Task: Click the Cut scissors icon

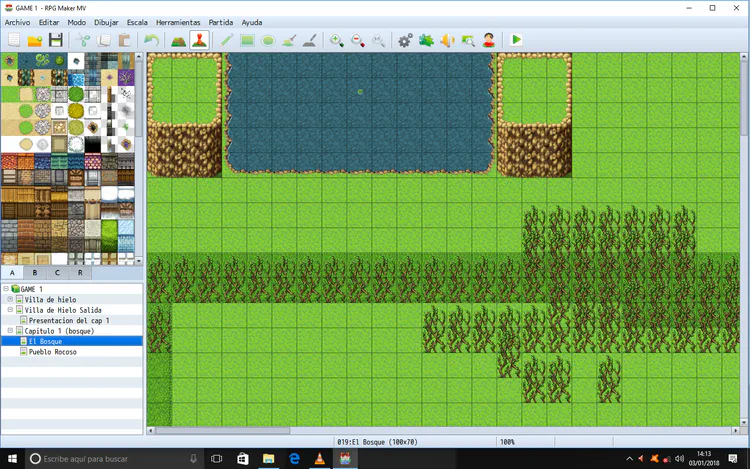Action: pyautogui.click(x=83, y=40)
